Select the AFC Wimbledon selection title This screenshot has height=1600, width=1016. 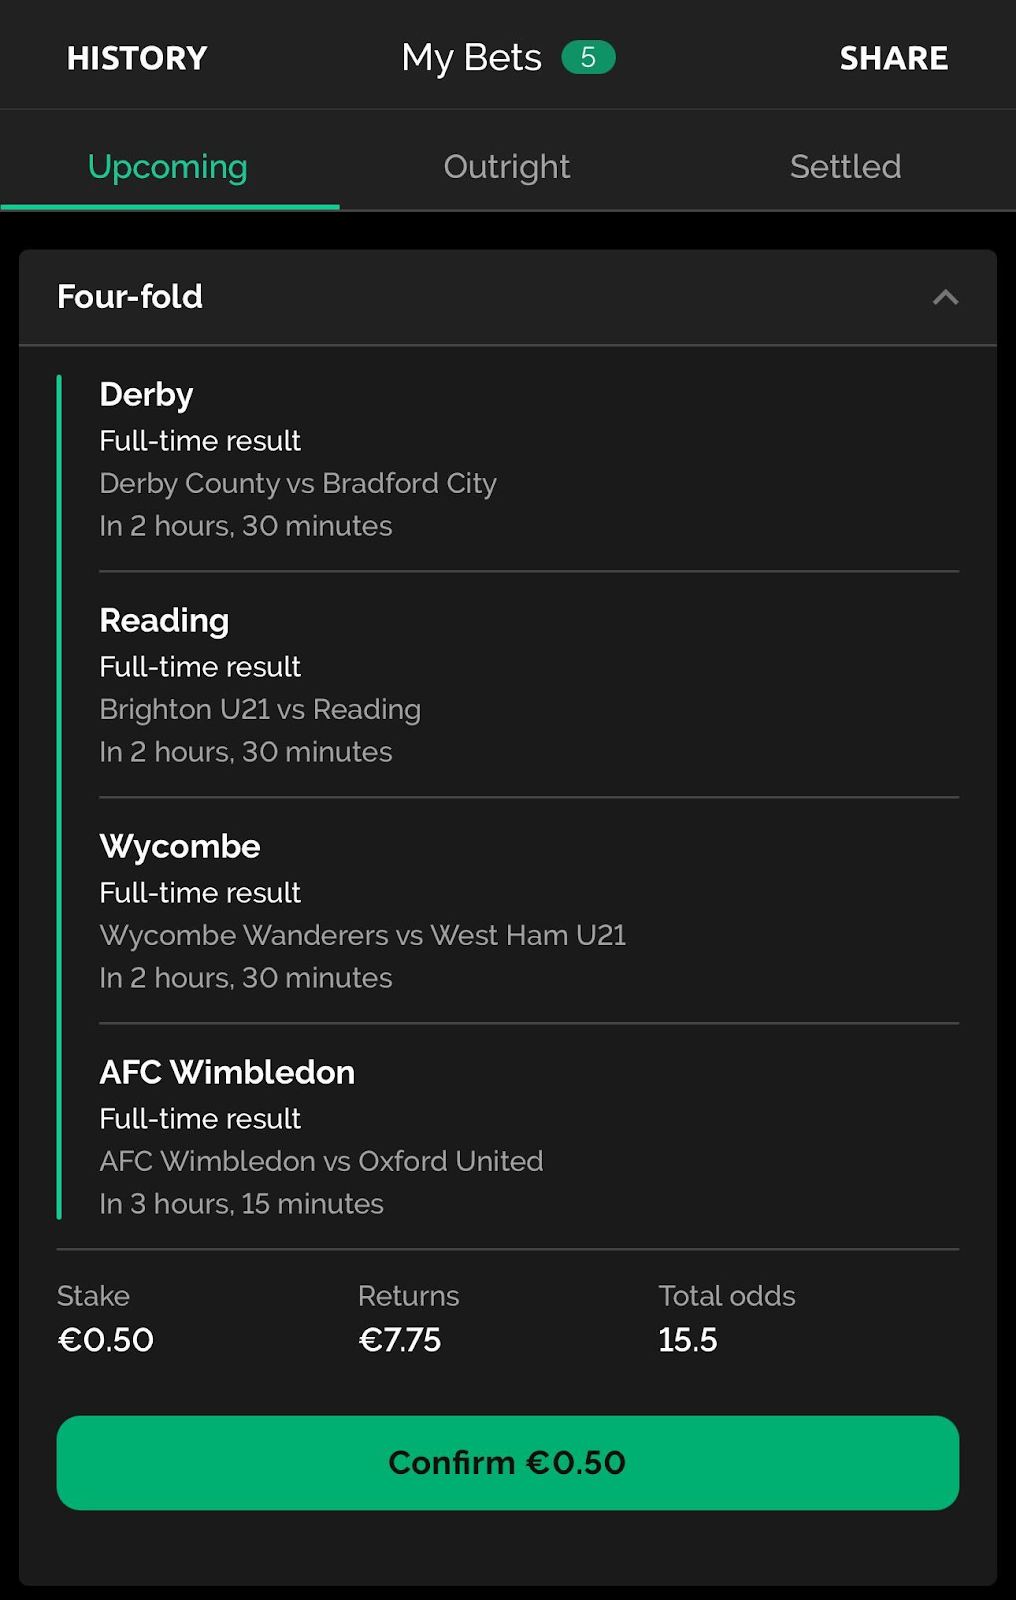(227, 1072)
